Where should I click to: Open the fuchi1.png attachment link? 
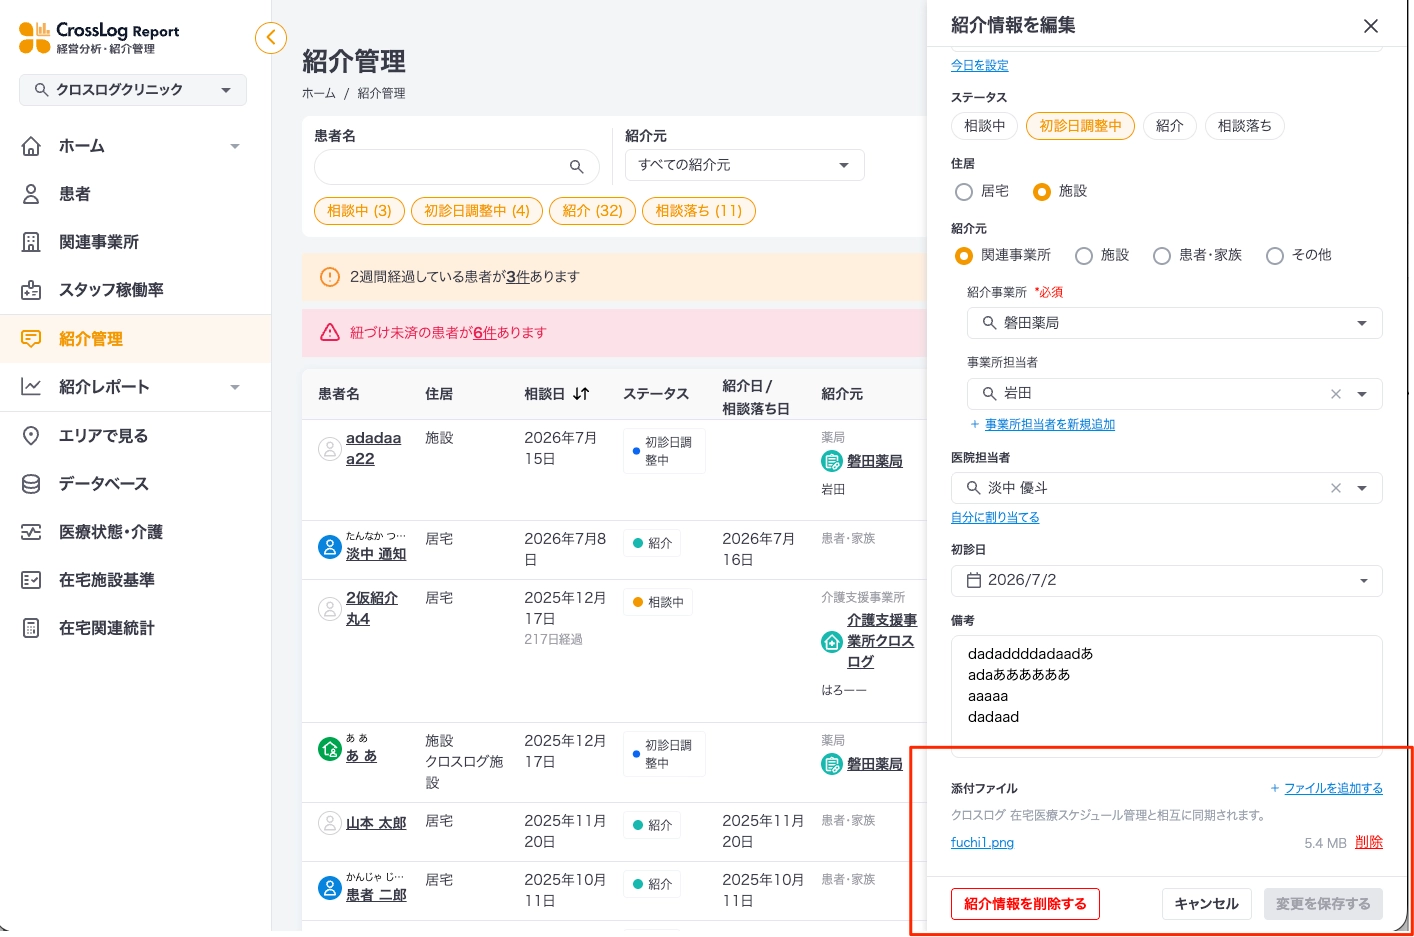pos(982,843)
